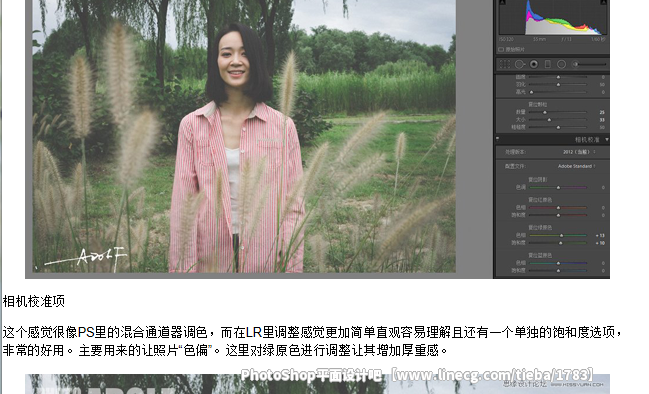Screen dimensions: 649x394
Task: Adjust the red primary 色相 slider
Action: [558, 207]
